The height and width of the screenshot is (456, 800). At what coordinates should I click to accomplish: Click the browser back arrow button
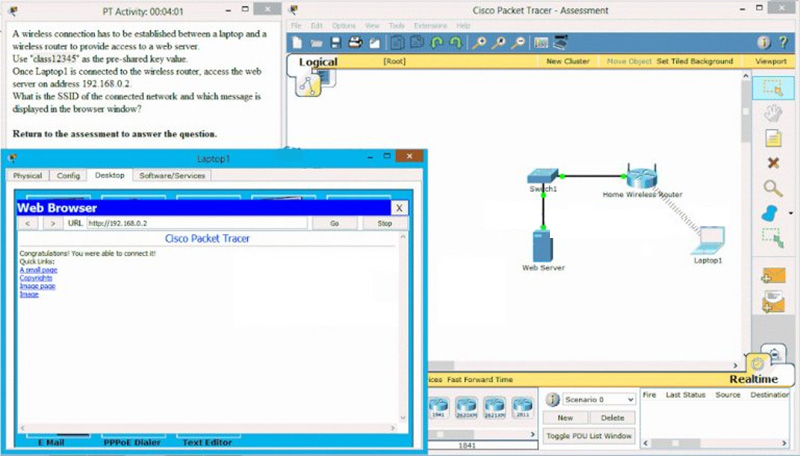click(28, 223)
